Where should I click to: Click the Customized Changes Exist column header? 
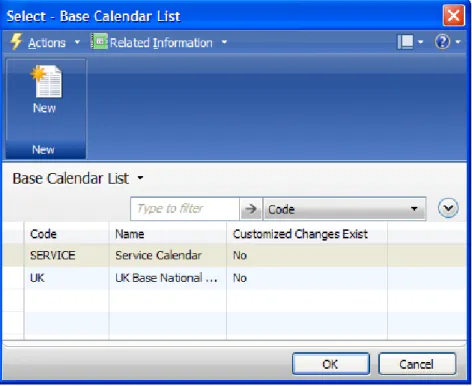[x=307, y=234]
